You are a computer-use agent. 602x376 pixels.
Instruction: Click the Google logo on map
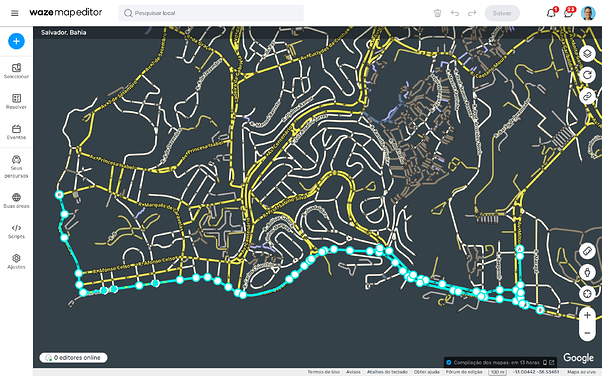point(579,358)
